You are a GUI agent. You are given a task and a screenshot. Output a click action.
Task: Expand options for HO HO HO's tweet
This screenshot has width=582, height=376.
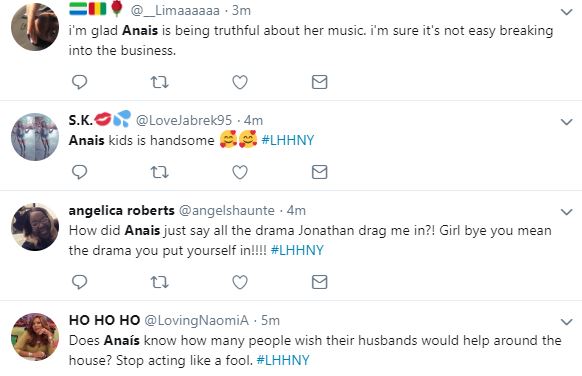[566, 322]
